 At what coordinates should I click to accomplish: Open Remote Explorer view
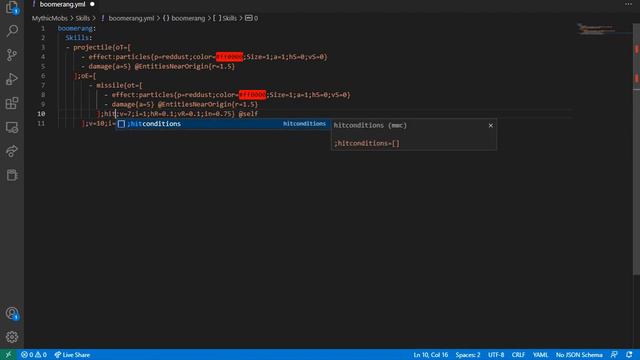coord(12,127)
